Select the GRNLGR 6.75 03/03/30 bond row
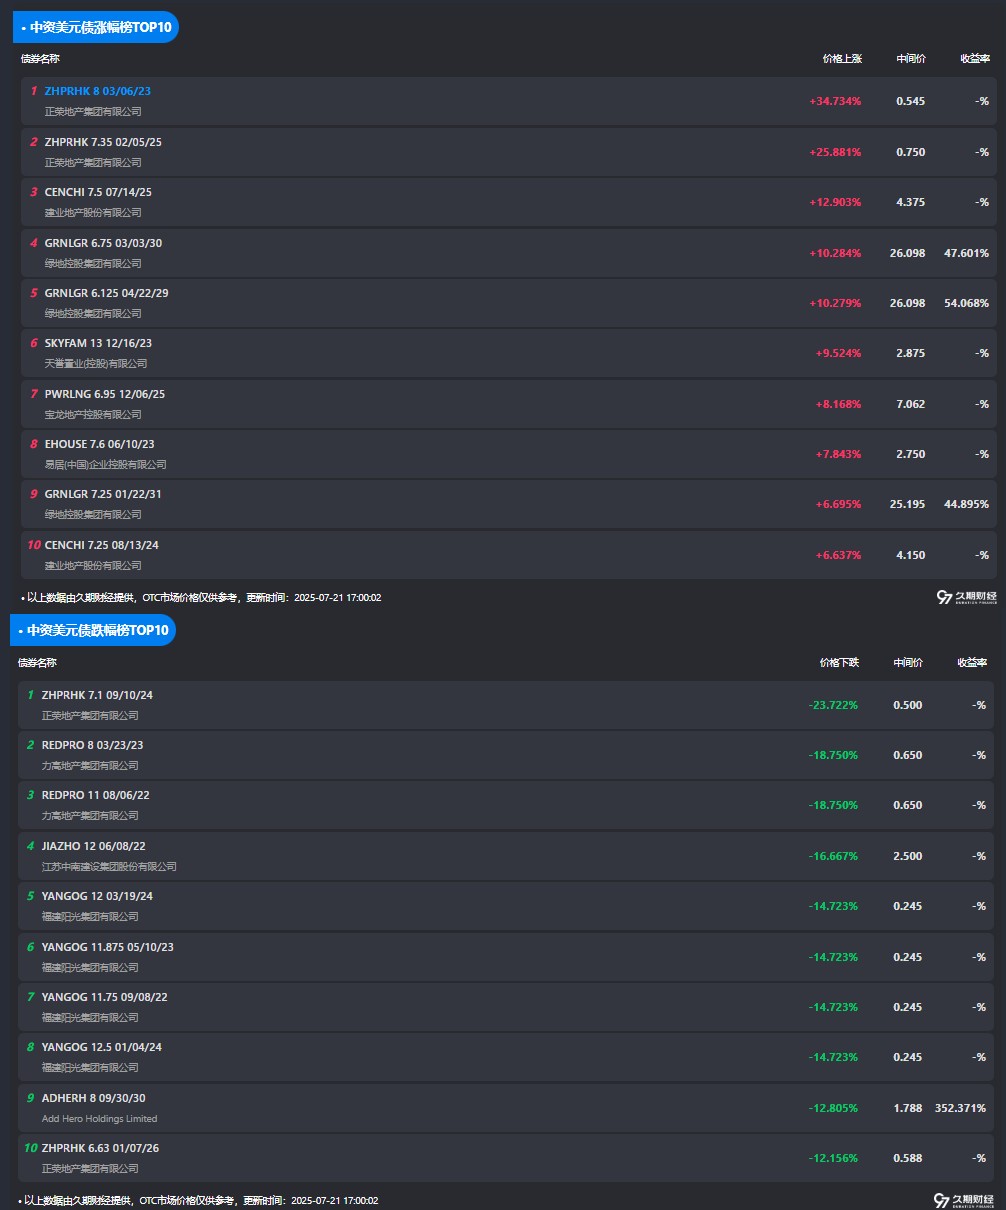The image size is (1006, 1210). point(509,253)
